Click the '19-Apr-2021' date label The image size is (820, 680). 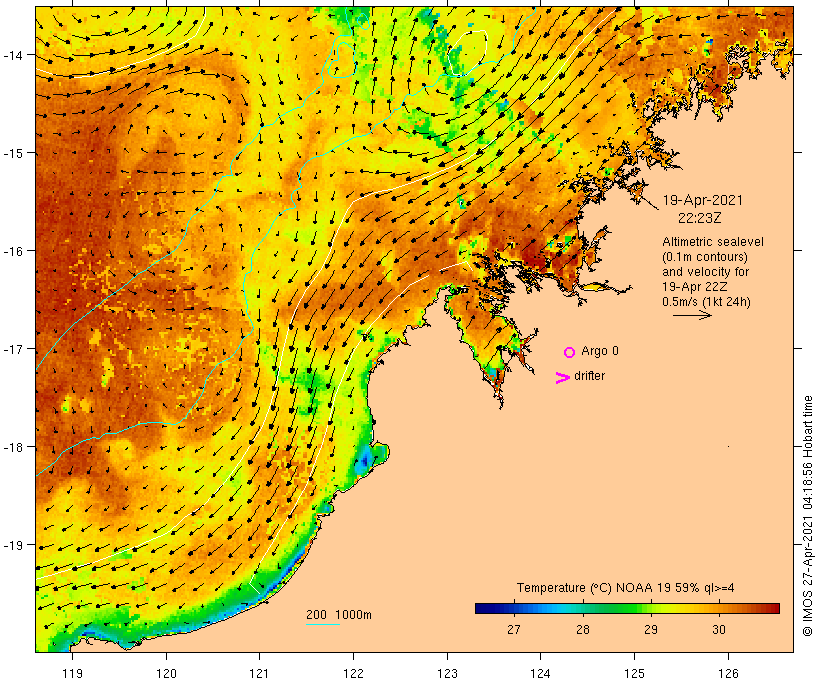pos(702,200)
